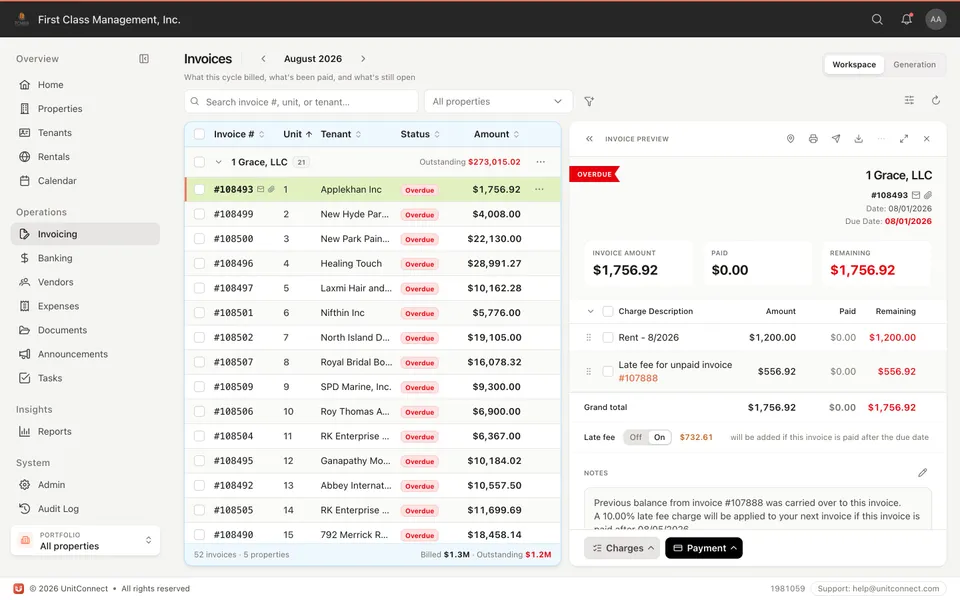Email support help@unitconnect.com

click(878, 588)
